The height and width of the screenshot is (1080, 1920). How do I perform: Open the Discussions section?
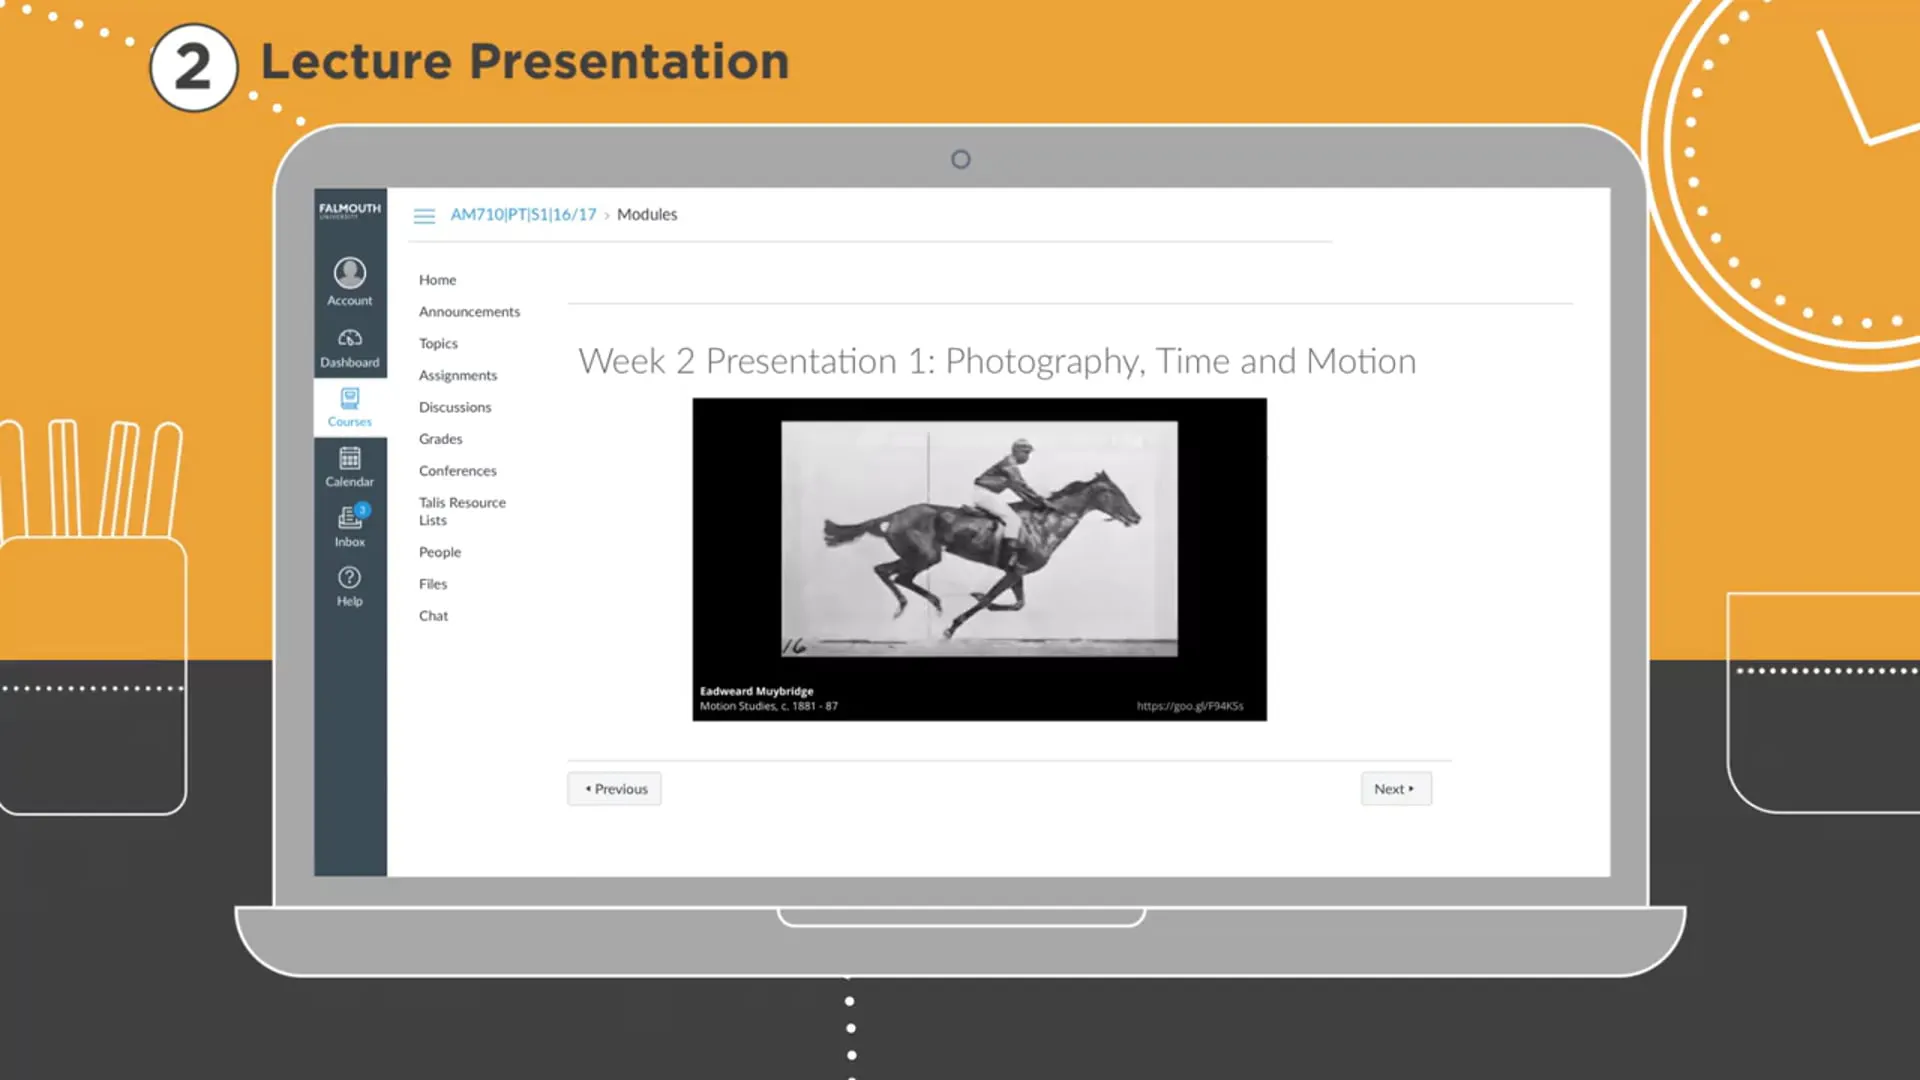(455, 407)
